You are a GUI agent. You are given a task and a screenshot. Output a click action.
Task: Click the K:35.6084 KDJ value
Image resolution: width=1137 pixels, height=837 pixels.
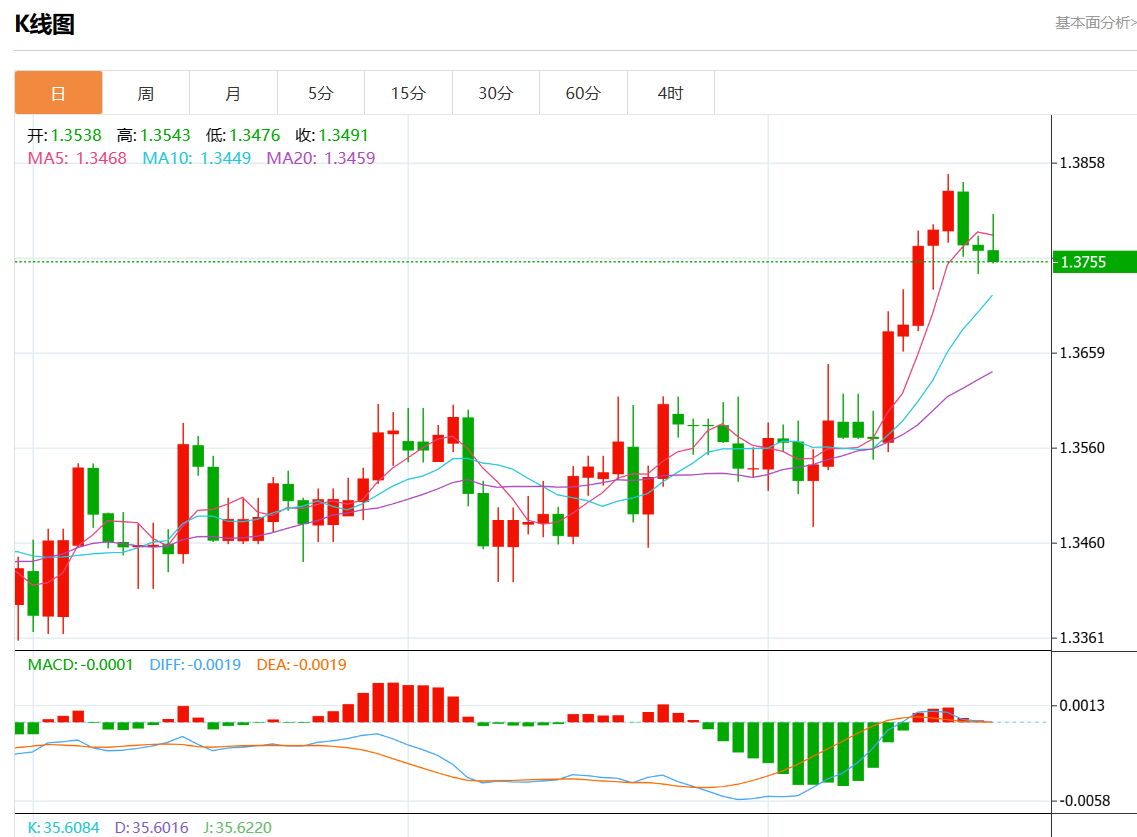pos(64,828)
